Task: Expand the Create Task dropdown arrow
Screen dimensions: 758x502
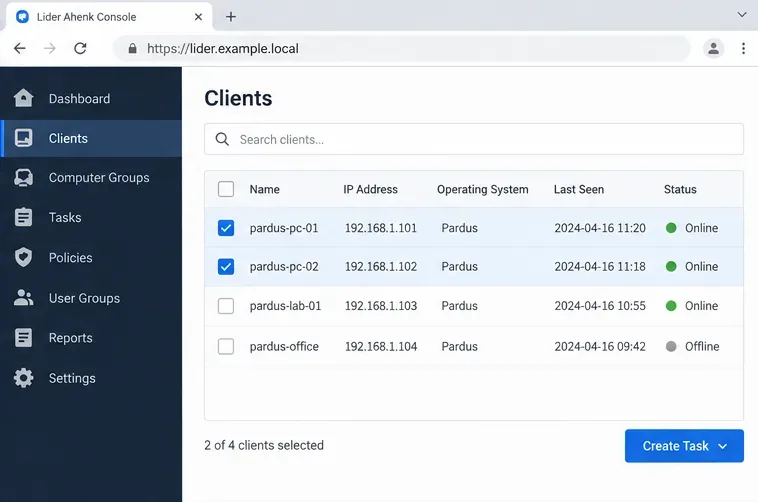Action: click(723, 446)
